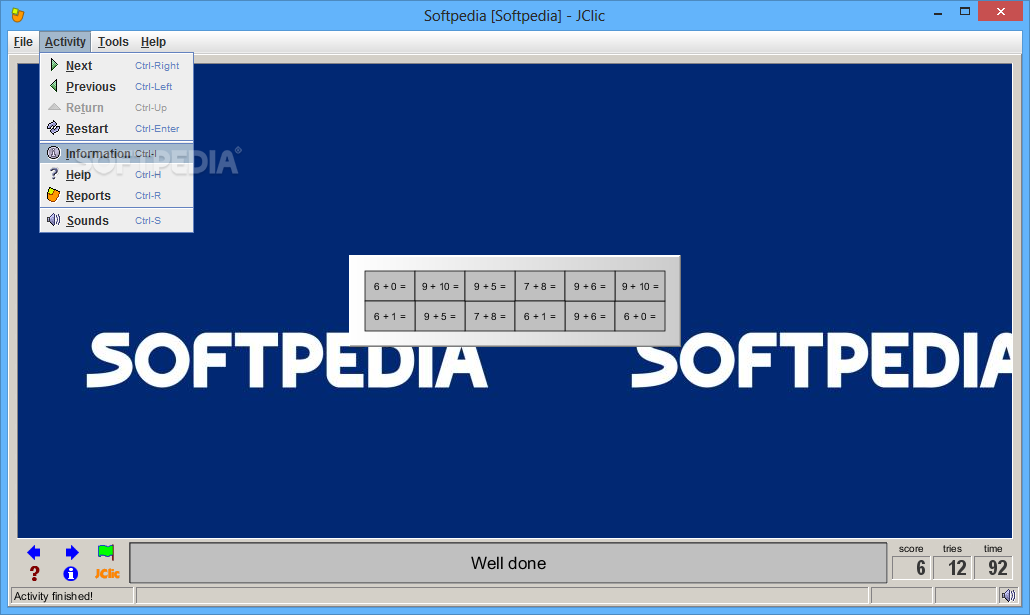Click the top row last '9 + 10 =' cell

point(640,286)
